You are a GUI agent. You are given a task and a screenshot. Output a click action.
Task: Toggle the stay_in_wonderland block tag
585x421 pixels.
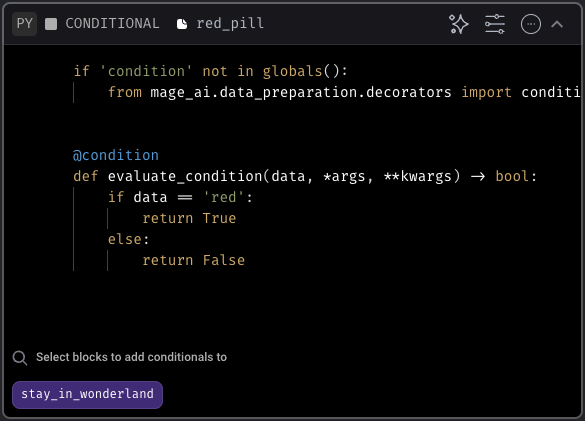pyautogui.click(x=87, y=395)
